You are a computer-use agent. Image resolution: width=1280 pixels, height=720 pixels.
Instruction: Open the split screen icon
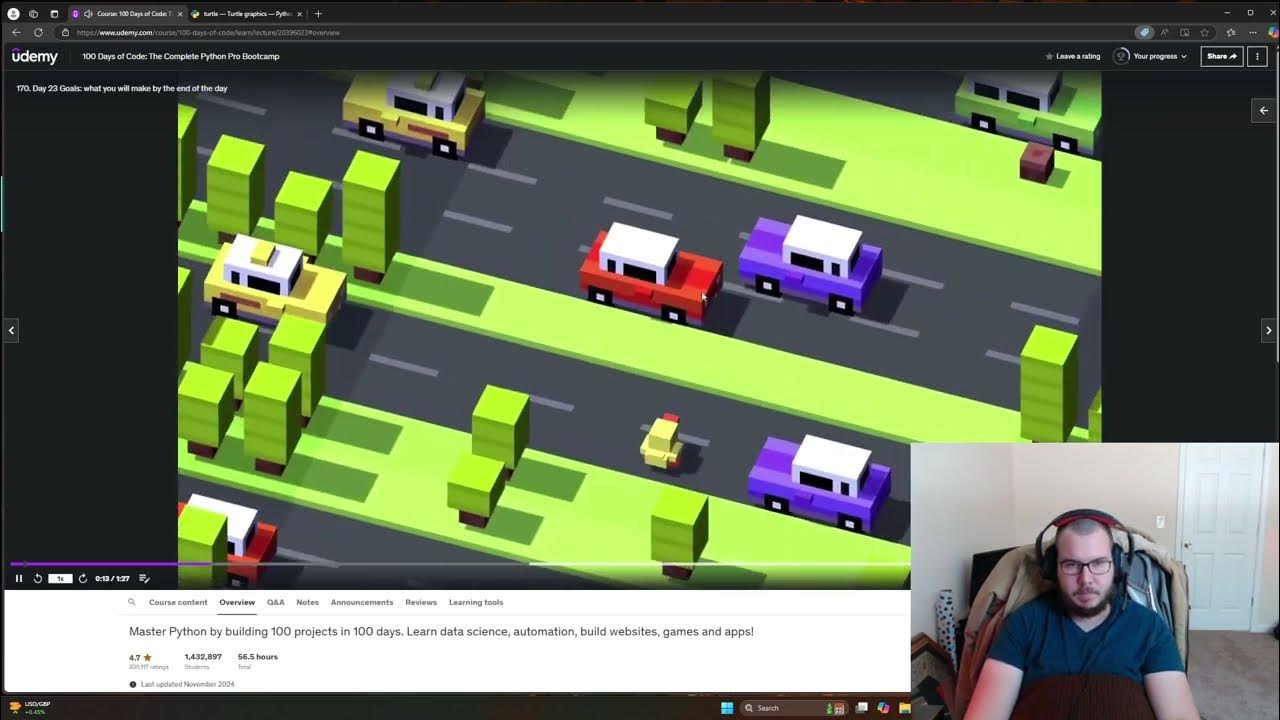coord(1184,32)
